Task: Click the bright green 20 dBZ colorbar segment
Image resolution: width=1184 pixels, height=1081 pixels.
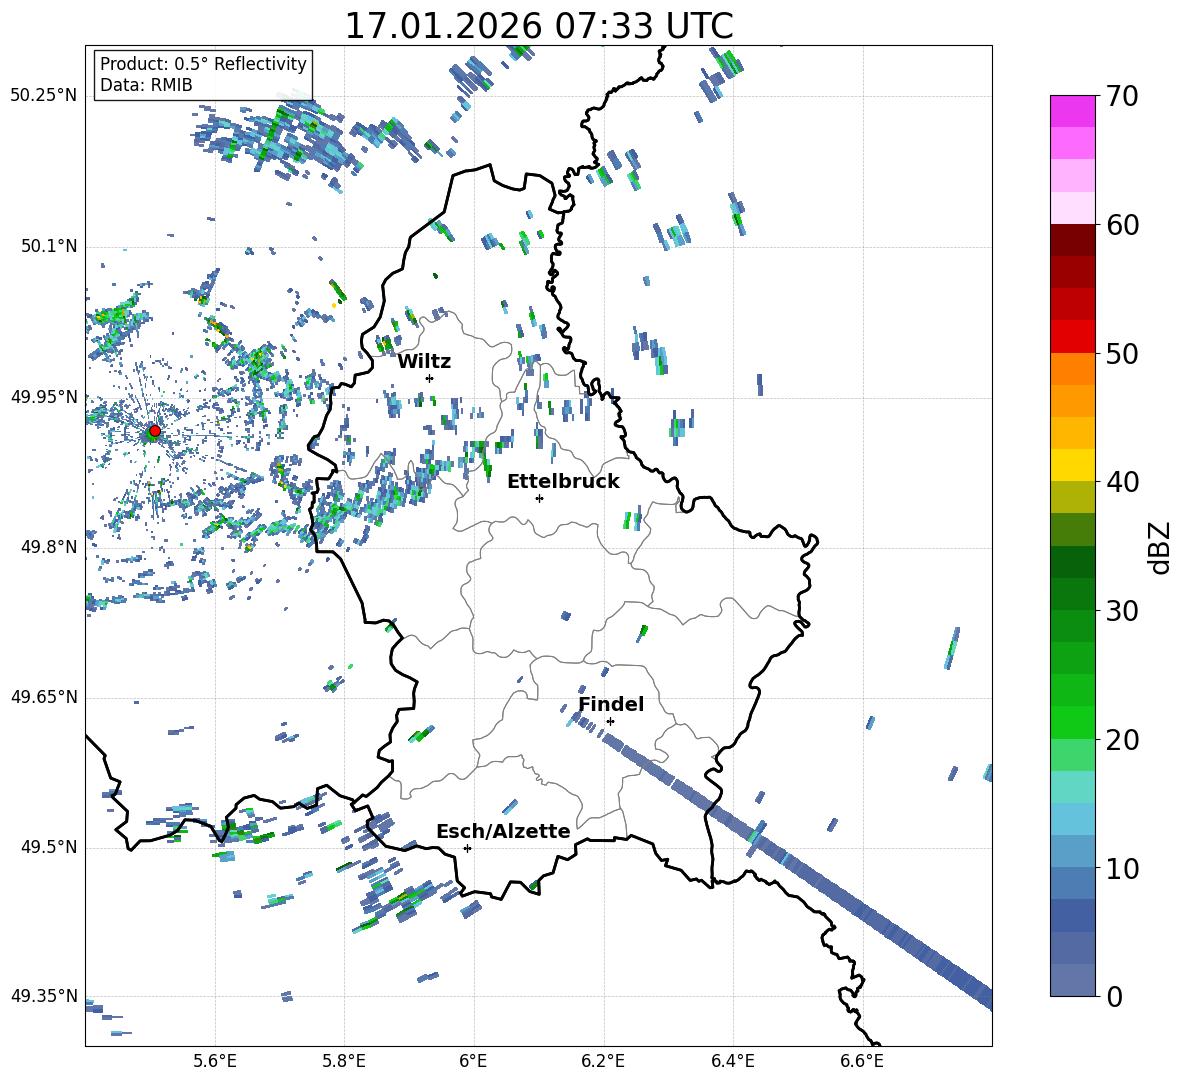Action: click(x=1072, y=722)
